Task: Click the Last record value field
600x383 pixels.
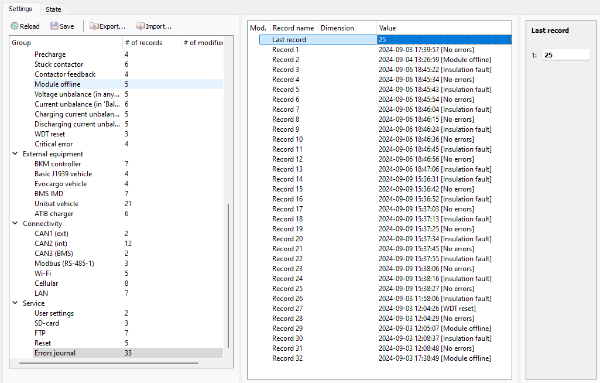Action: tap(566, 55)
